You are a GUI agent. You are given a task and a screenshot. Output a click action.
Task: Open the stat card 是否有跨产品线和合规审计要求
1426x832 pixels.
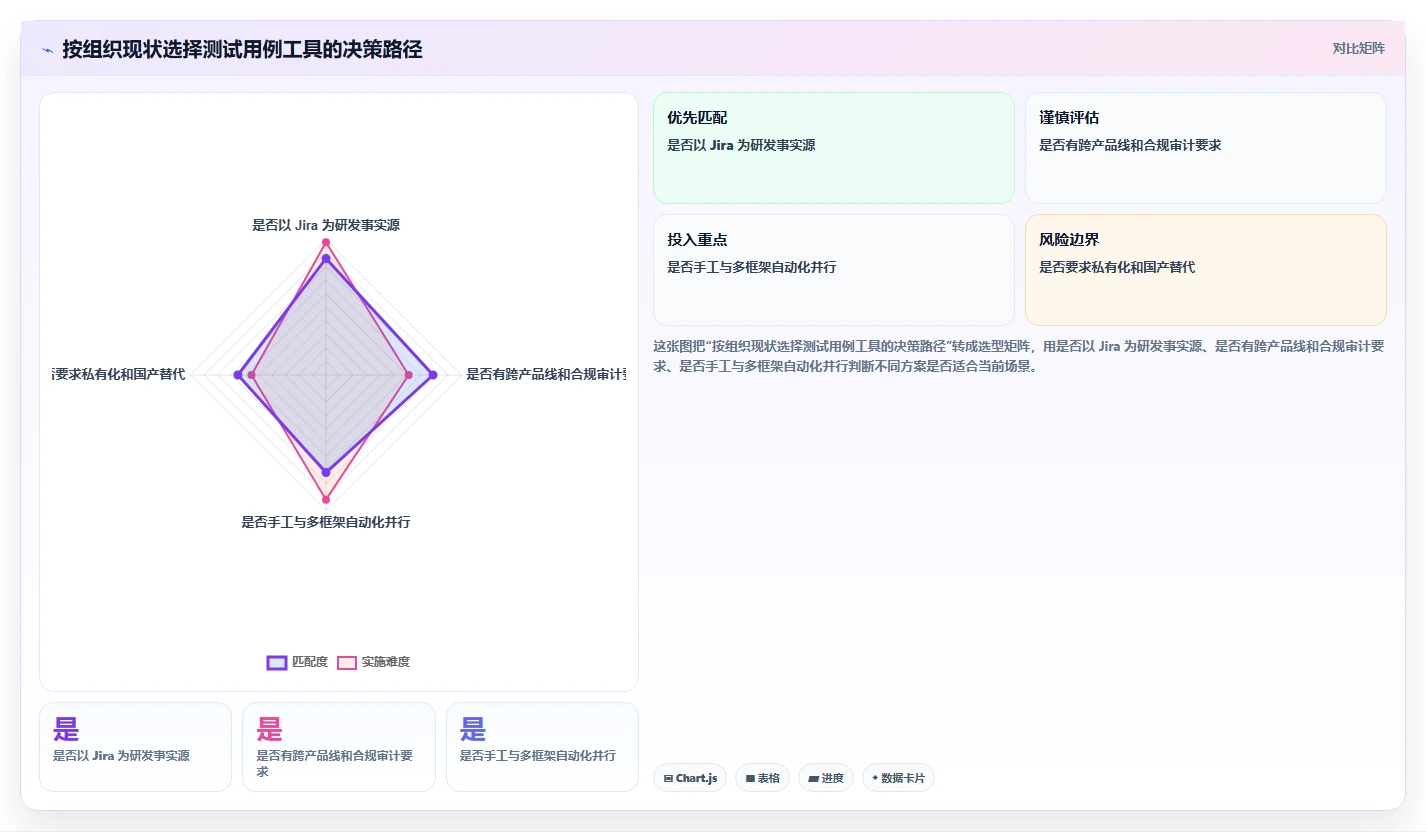pos(339,747)
